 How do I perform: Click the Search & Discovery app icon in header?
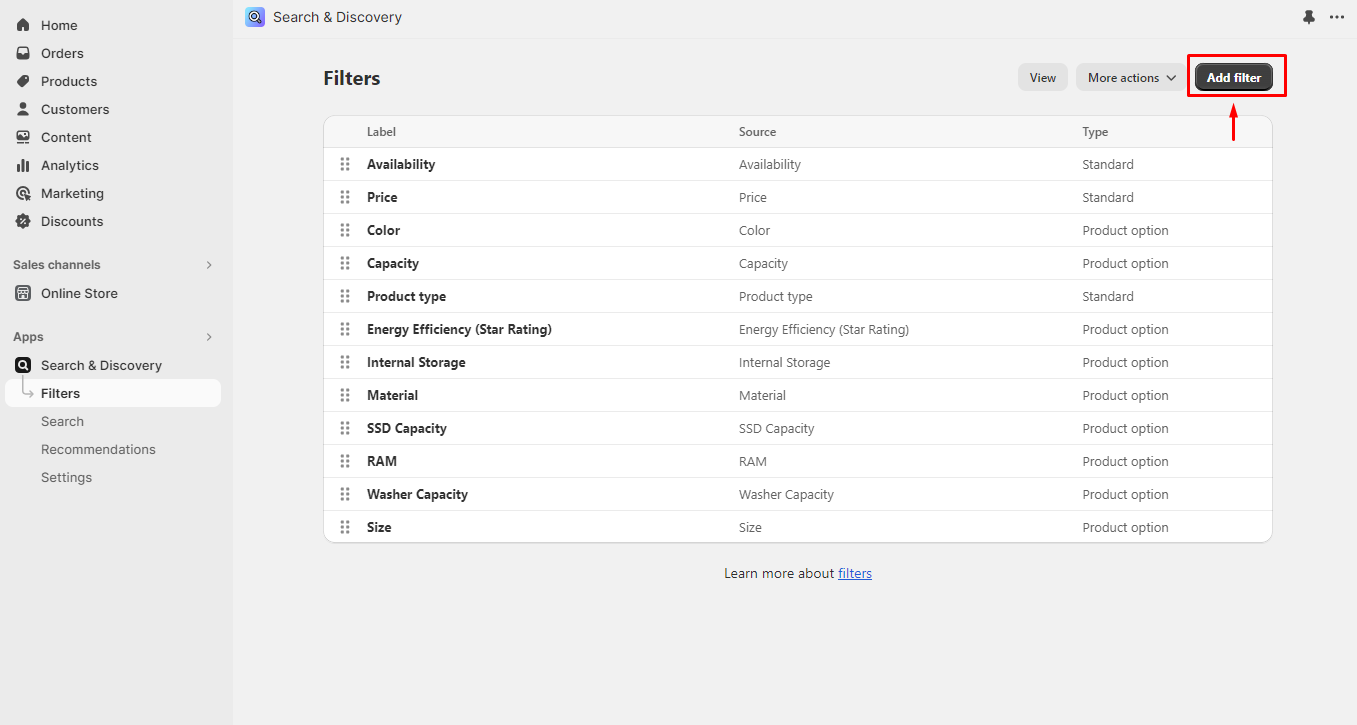click(x=255, y=17)
